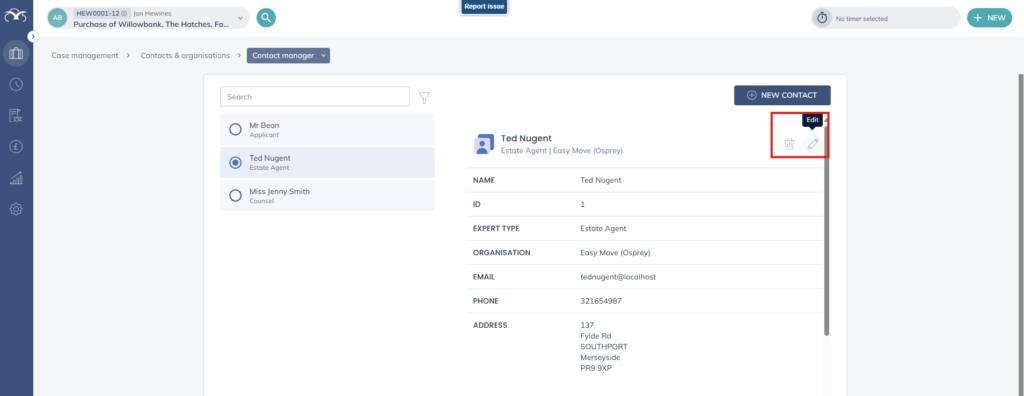Open the No timer selected field
The height and width of the screenshot is (396, 1024).
886,18
